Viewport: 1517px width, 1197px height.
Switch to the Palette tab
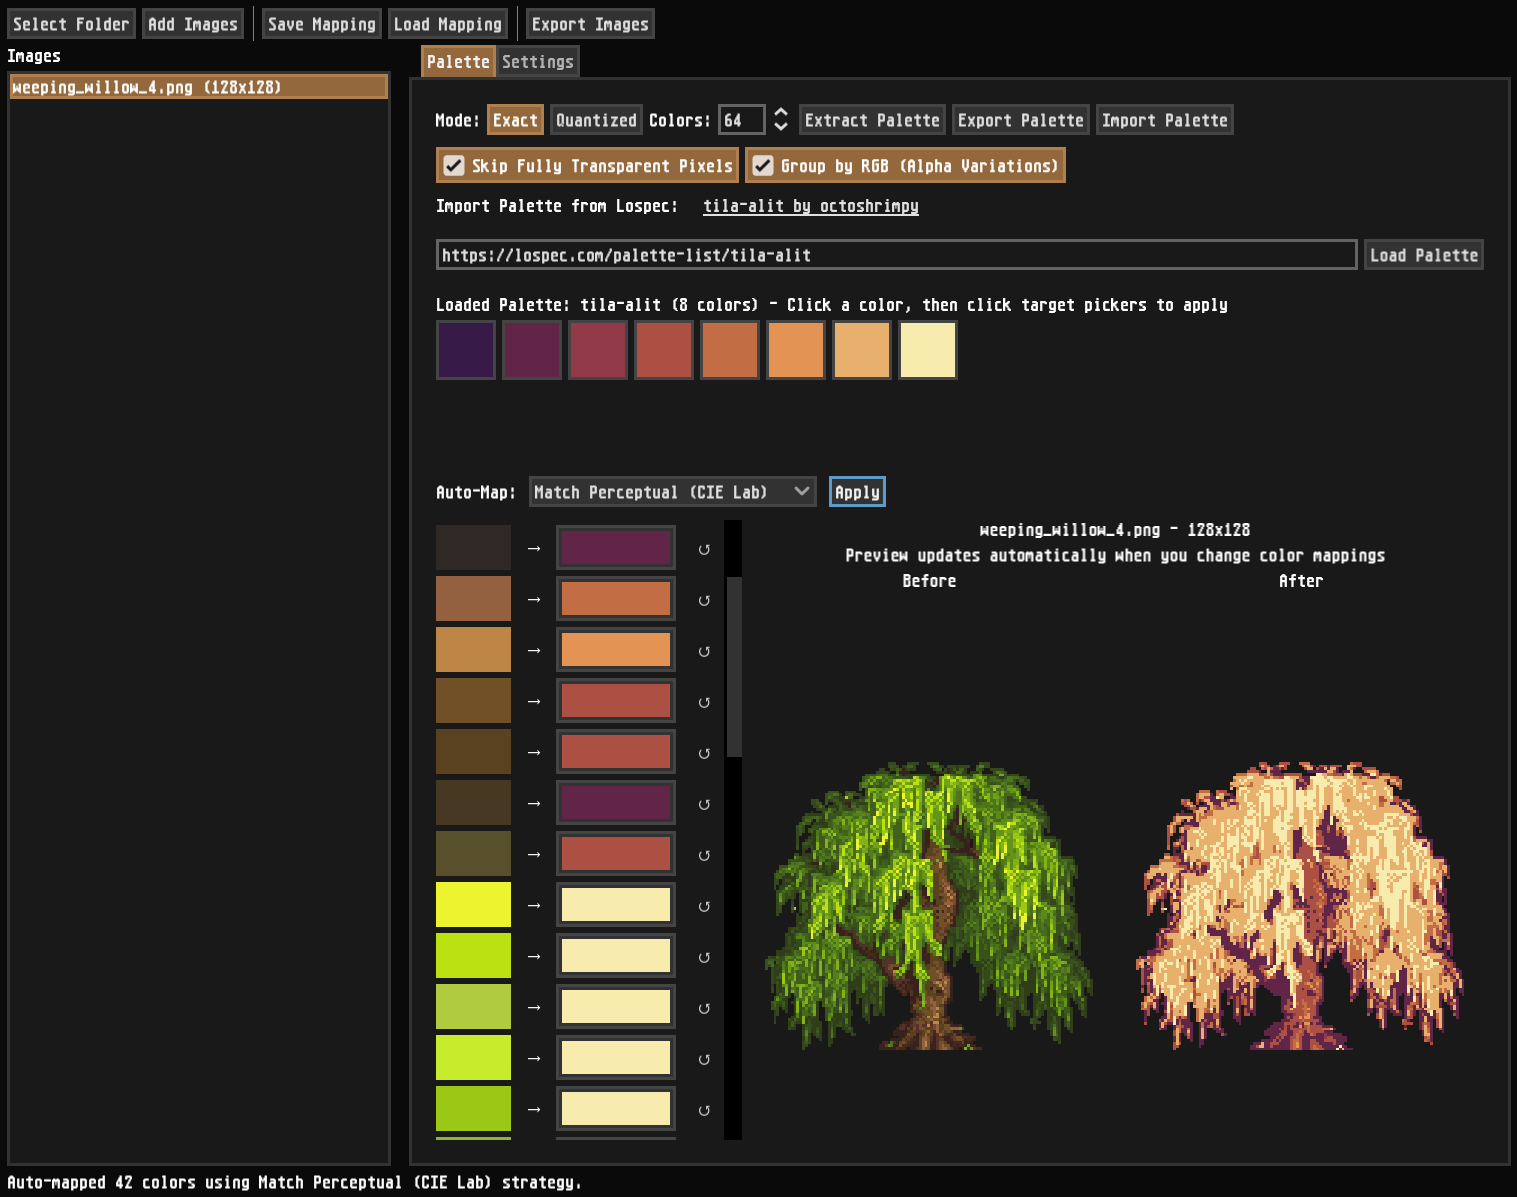tap(458, 62)
